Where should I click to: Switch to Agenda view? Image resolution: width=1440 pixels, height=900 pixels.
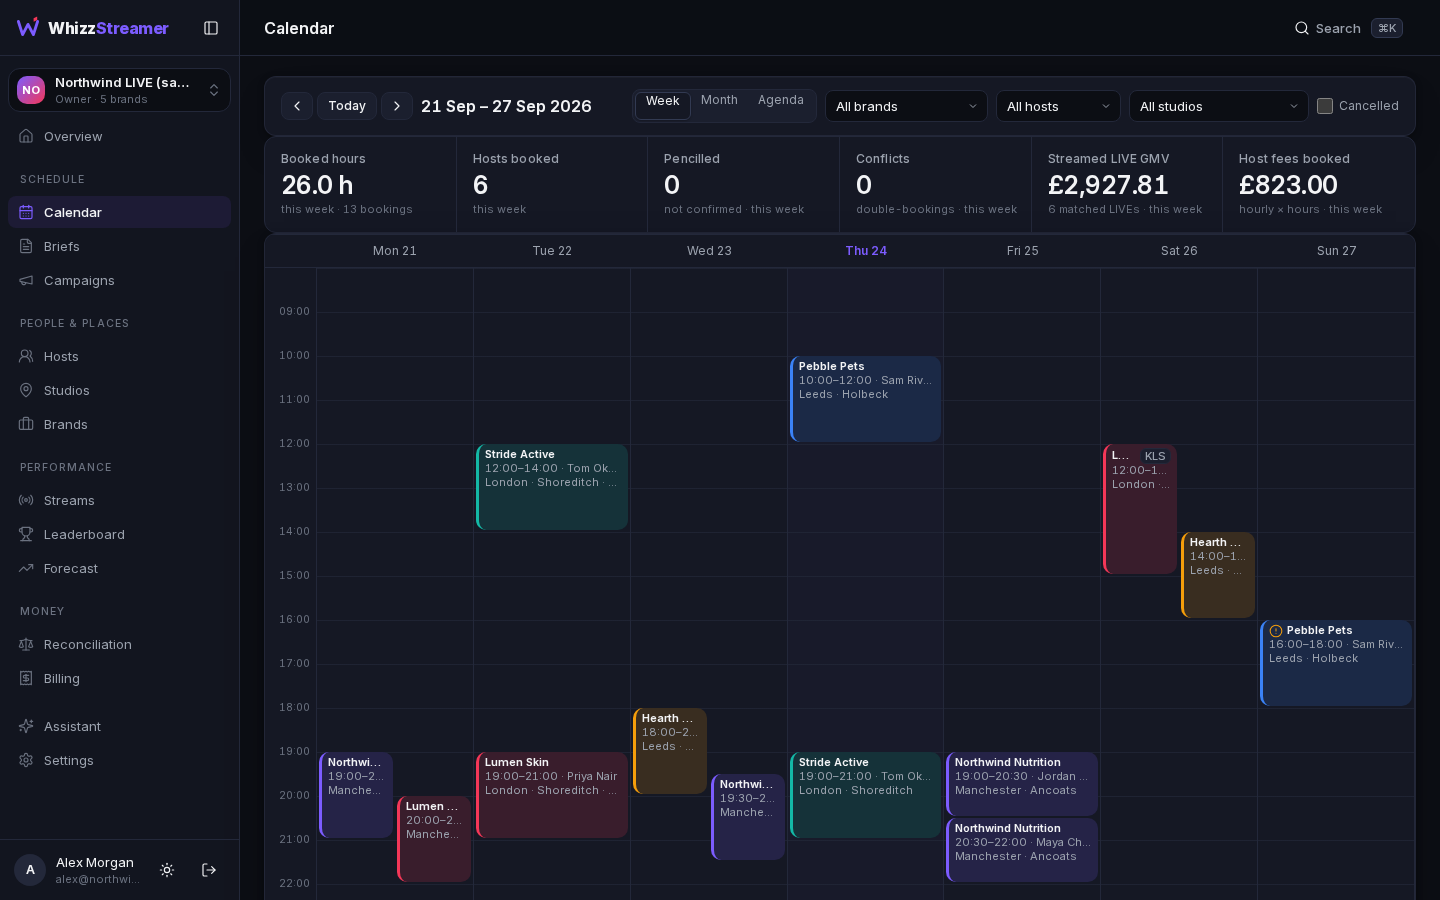pyautogui.click(x=781, y=100)
